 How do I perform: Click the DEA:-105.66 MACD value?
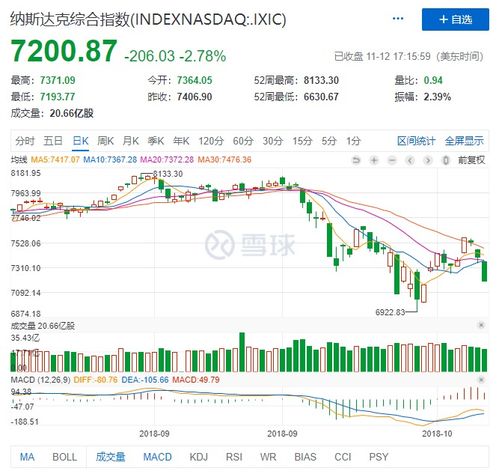click(145, 380)
